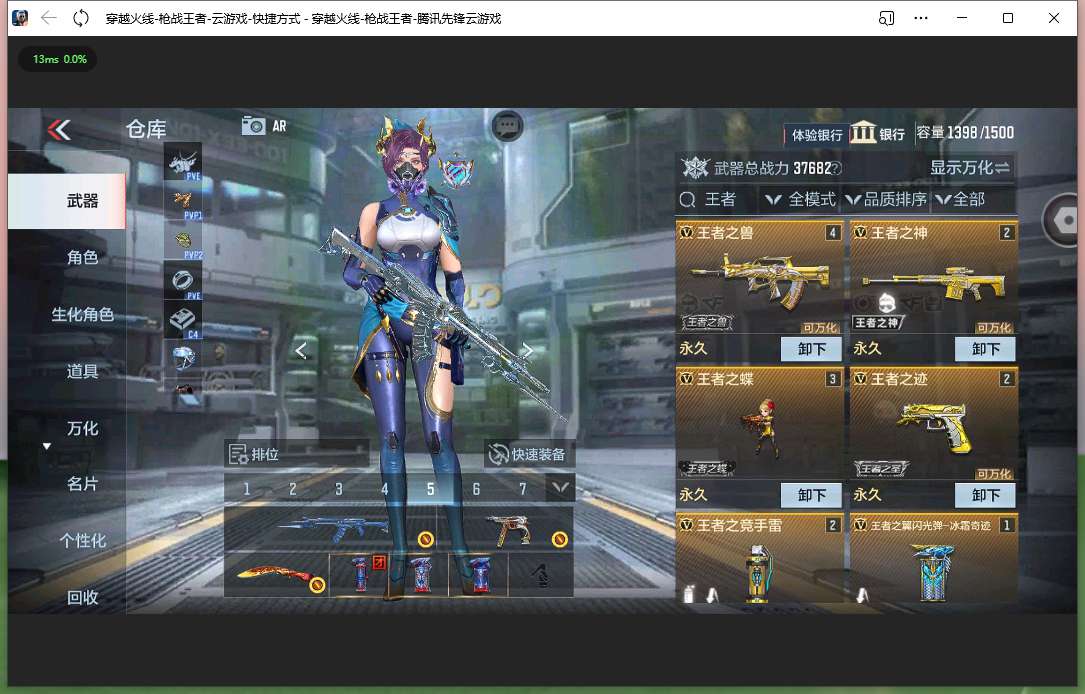Select the third grenade slot
This screenshot has width=1085, height=694.
click(479, 575)
